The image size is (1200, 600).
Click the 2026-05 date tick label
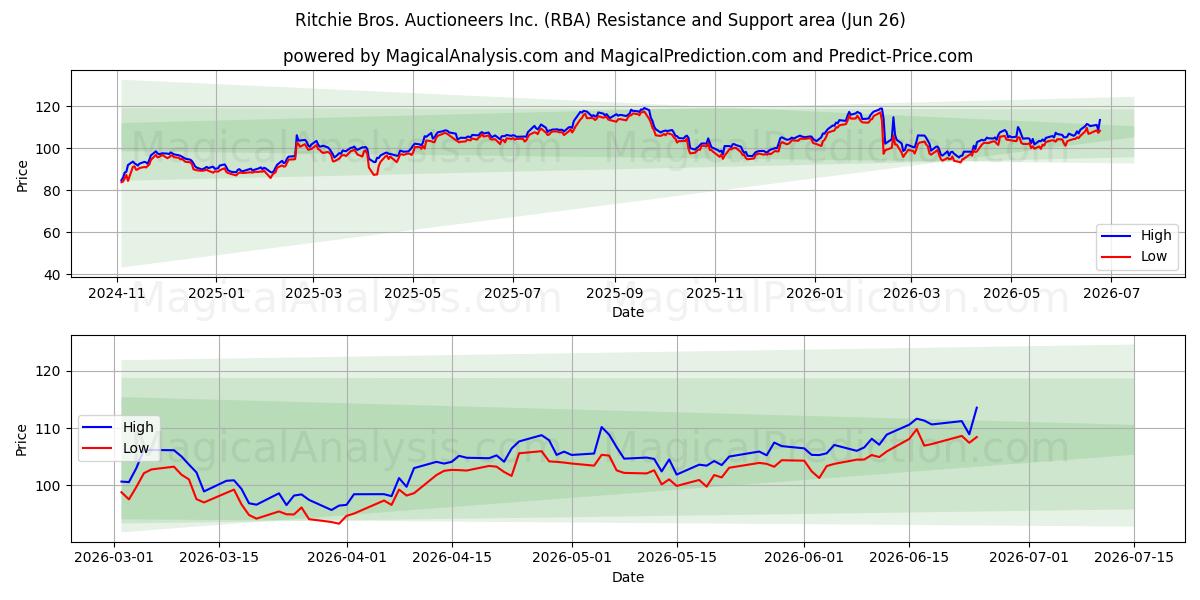[x=1010, y=294]
